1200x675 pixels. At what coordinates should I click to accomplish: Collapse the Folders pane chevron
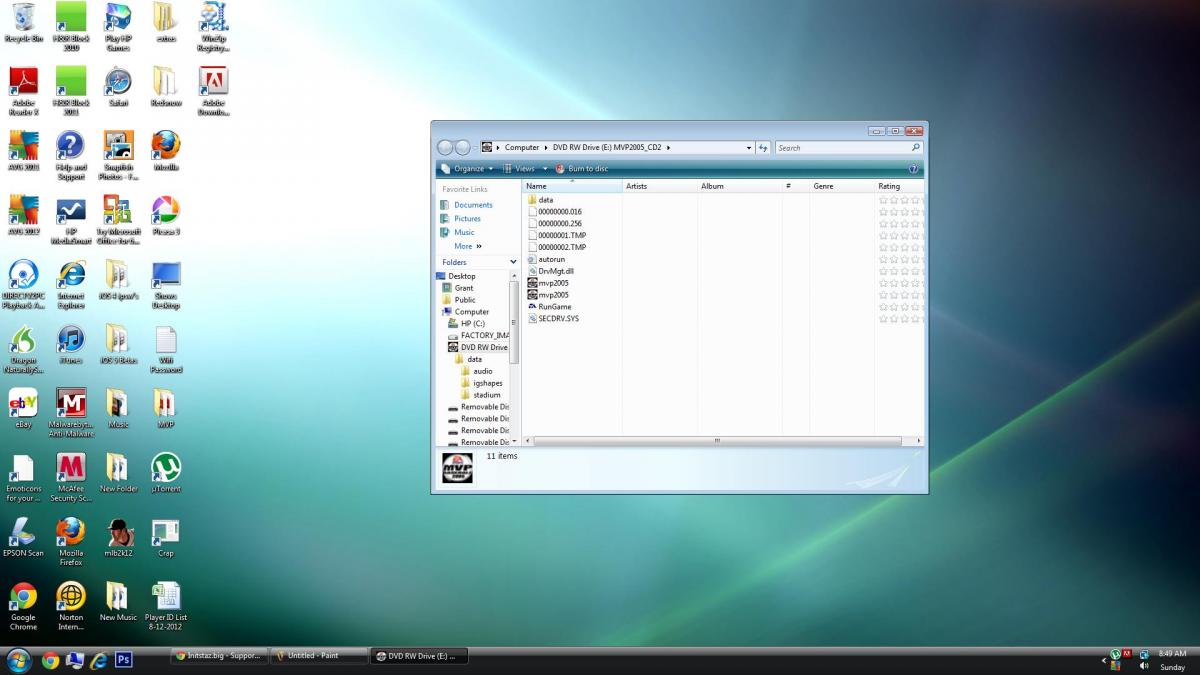(x=513, y=262)
